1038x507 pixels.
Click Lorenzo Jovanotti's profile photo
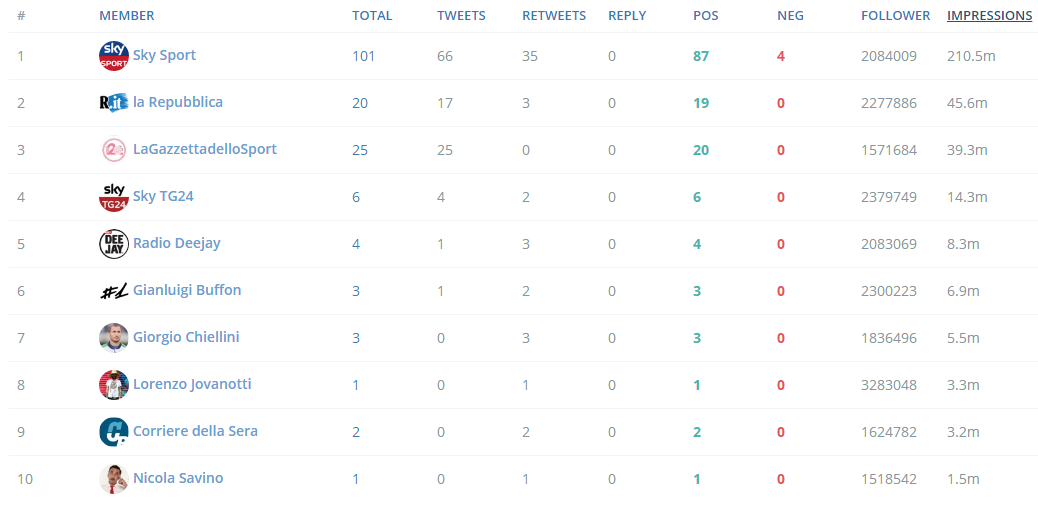point(113,385)
